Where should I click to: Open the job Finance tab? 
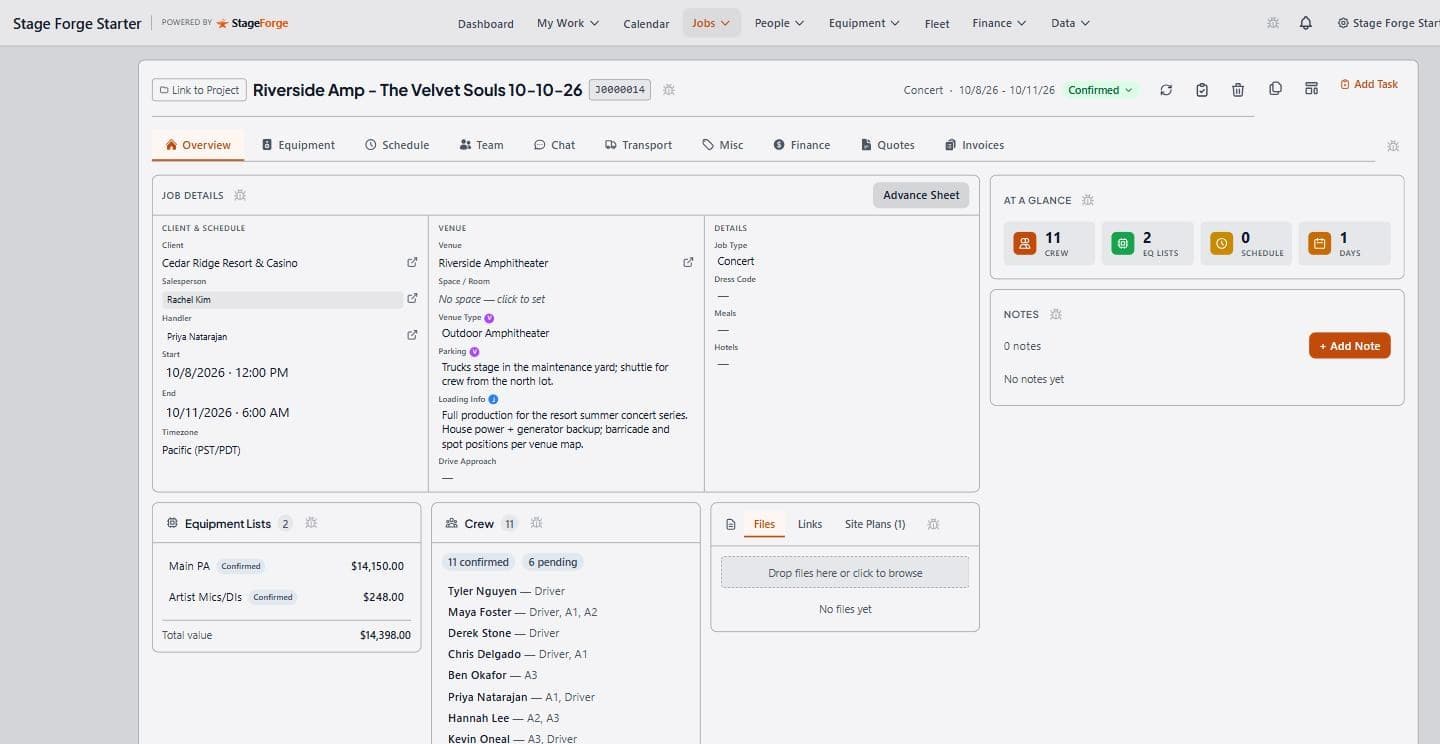click(801, 145)
